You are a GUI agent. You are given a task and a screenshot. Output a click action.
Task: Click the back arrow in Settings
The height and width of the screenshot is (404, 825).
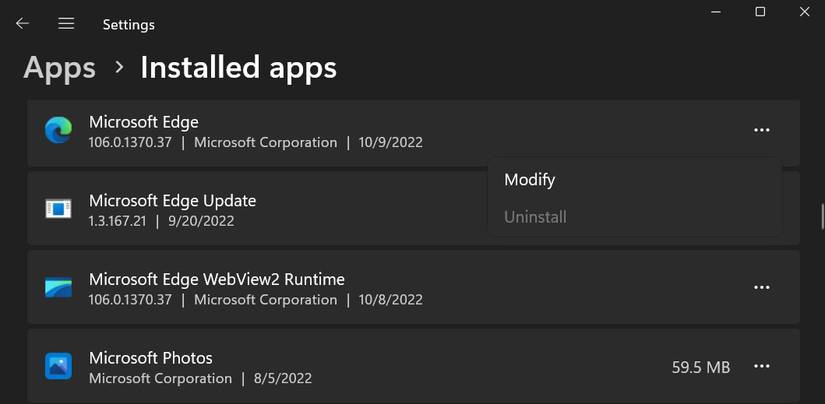coord(22,23)
